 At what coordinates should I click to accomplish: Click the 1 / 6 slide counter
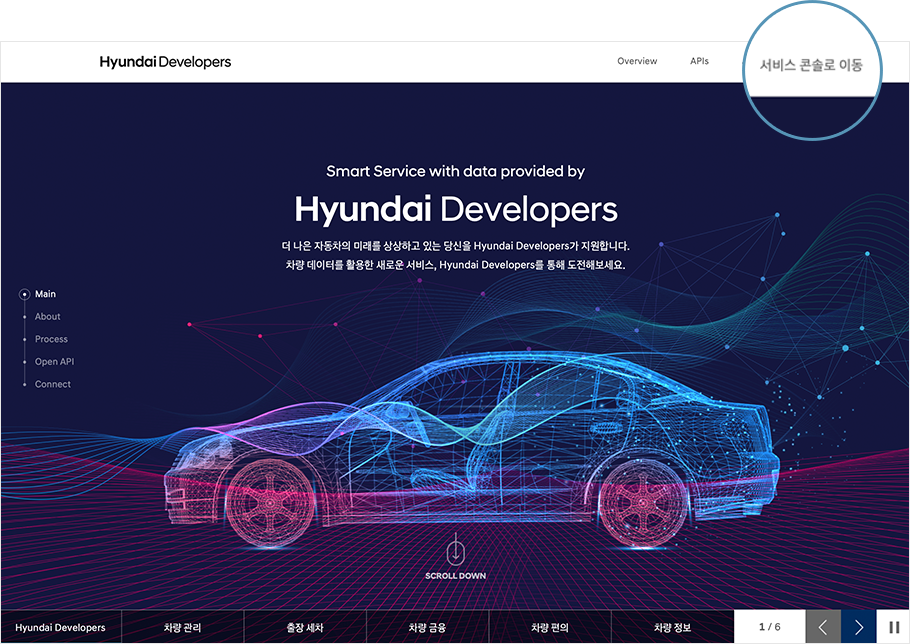(769, 627)
